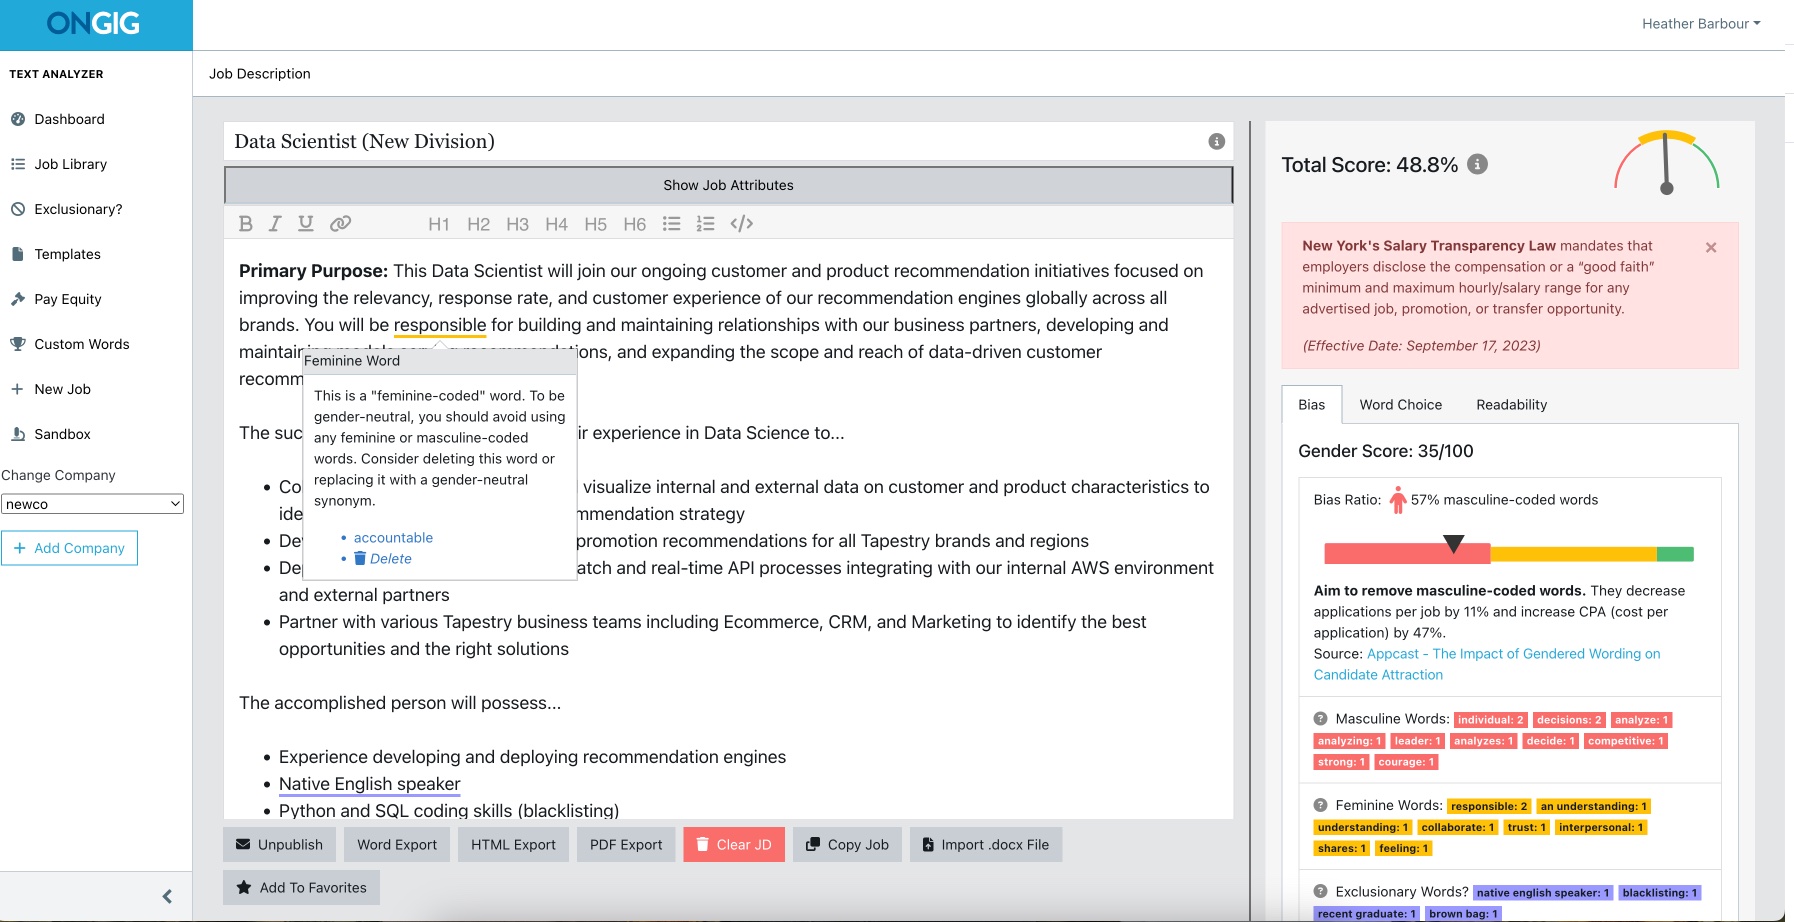Viewport: 1794px width, 922px height.
Task: Click the ONGIG logo
Action: [93, 24]
